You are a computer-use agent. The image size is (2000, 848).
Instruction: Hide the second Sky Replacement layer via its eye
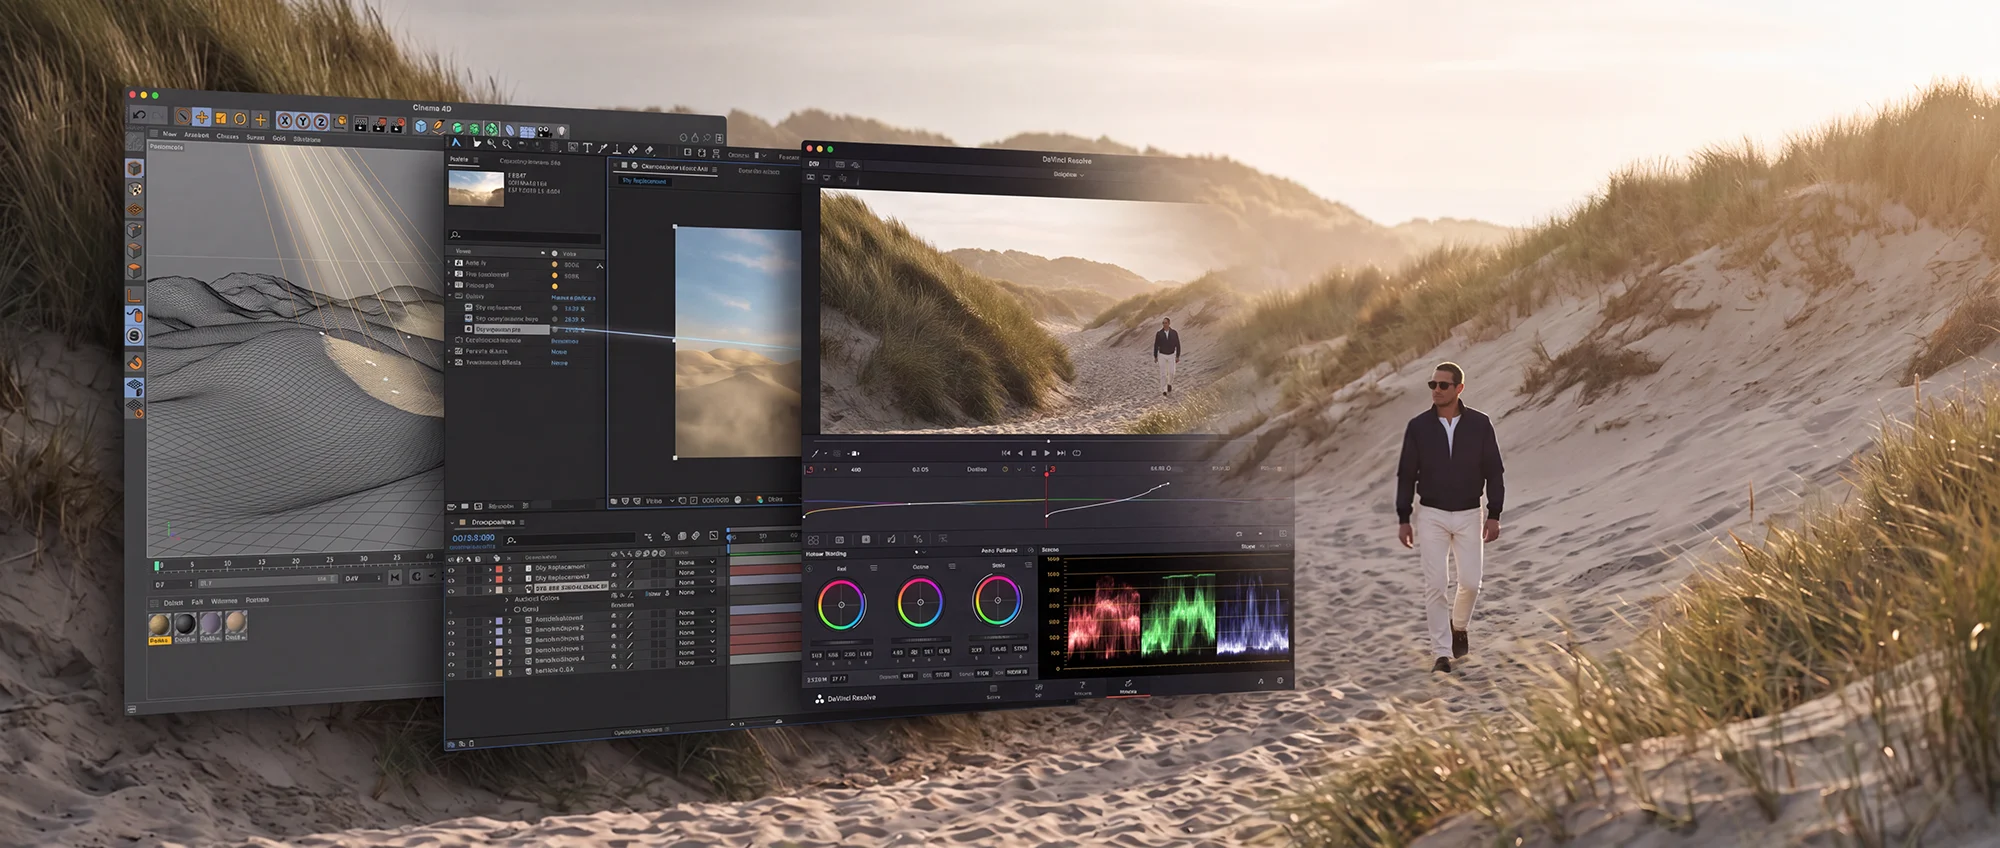pyautogui.click(x=451, y=580)
